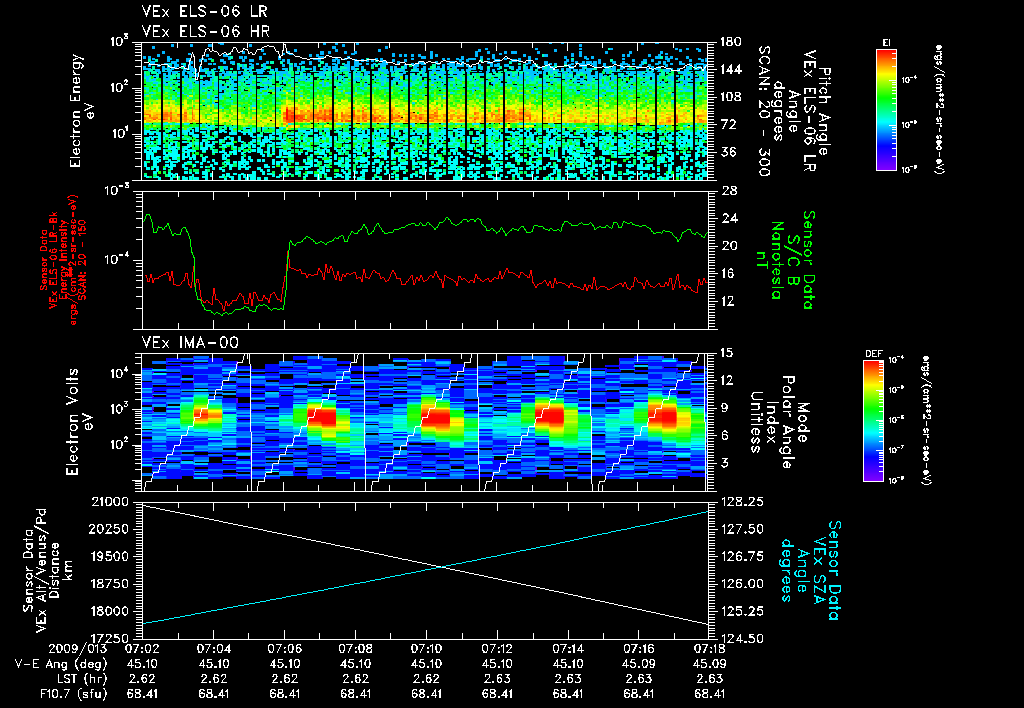Click the '07:04' time tick label
Screen dimensions: 1024x708
click(x=214, y=648)
